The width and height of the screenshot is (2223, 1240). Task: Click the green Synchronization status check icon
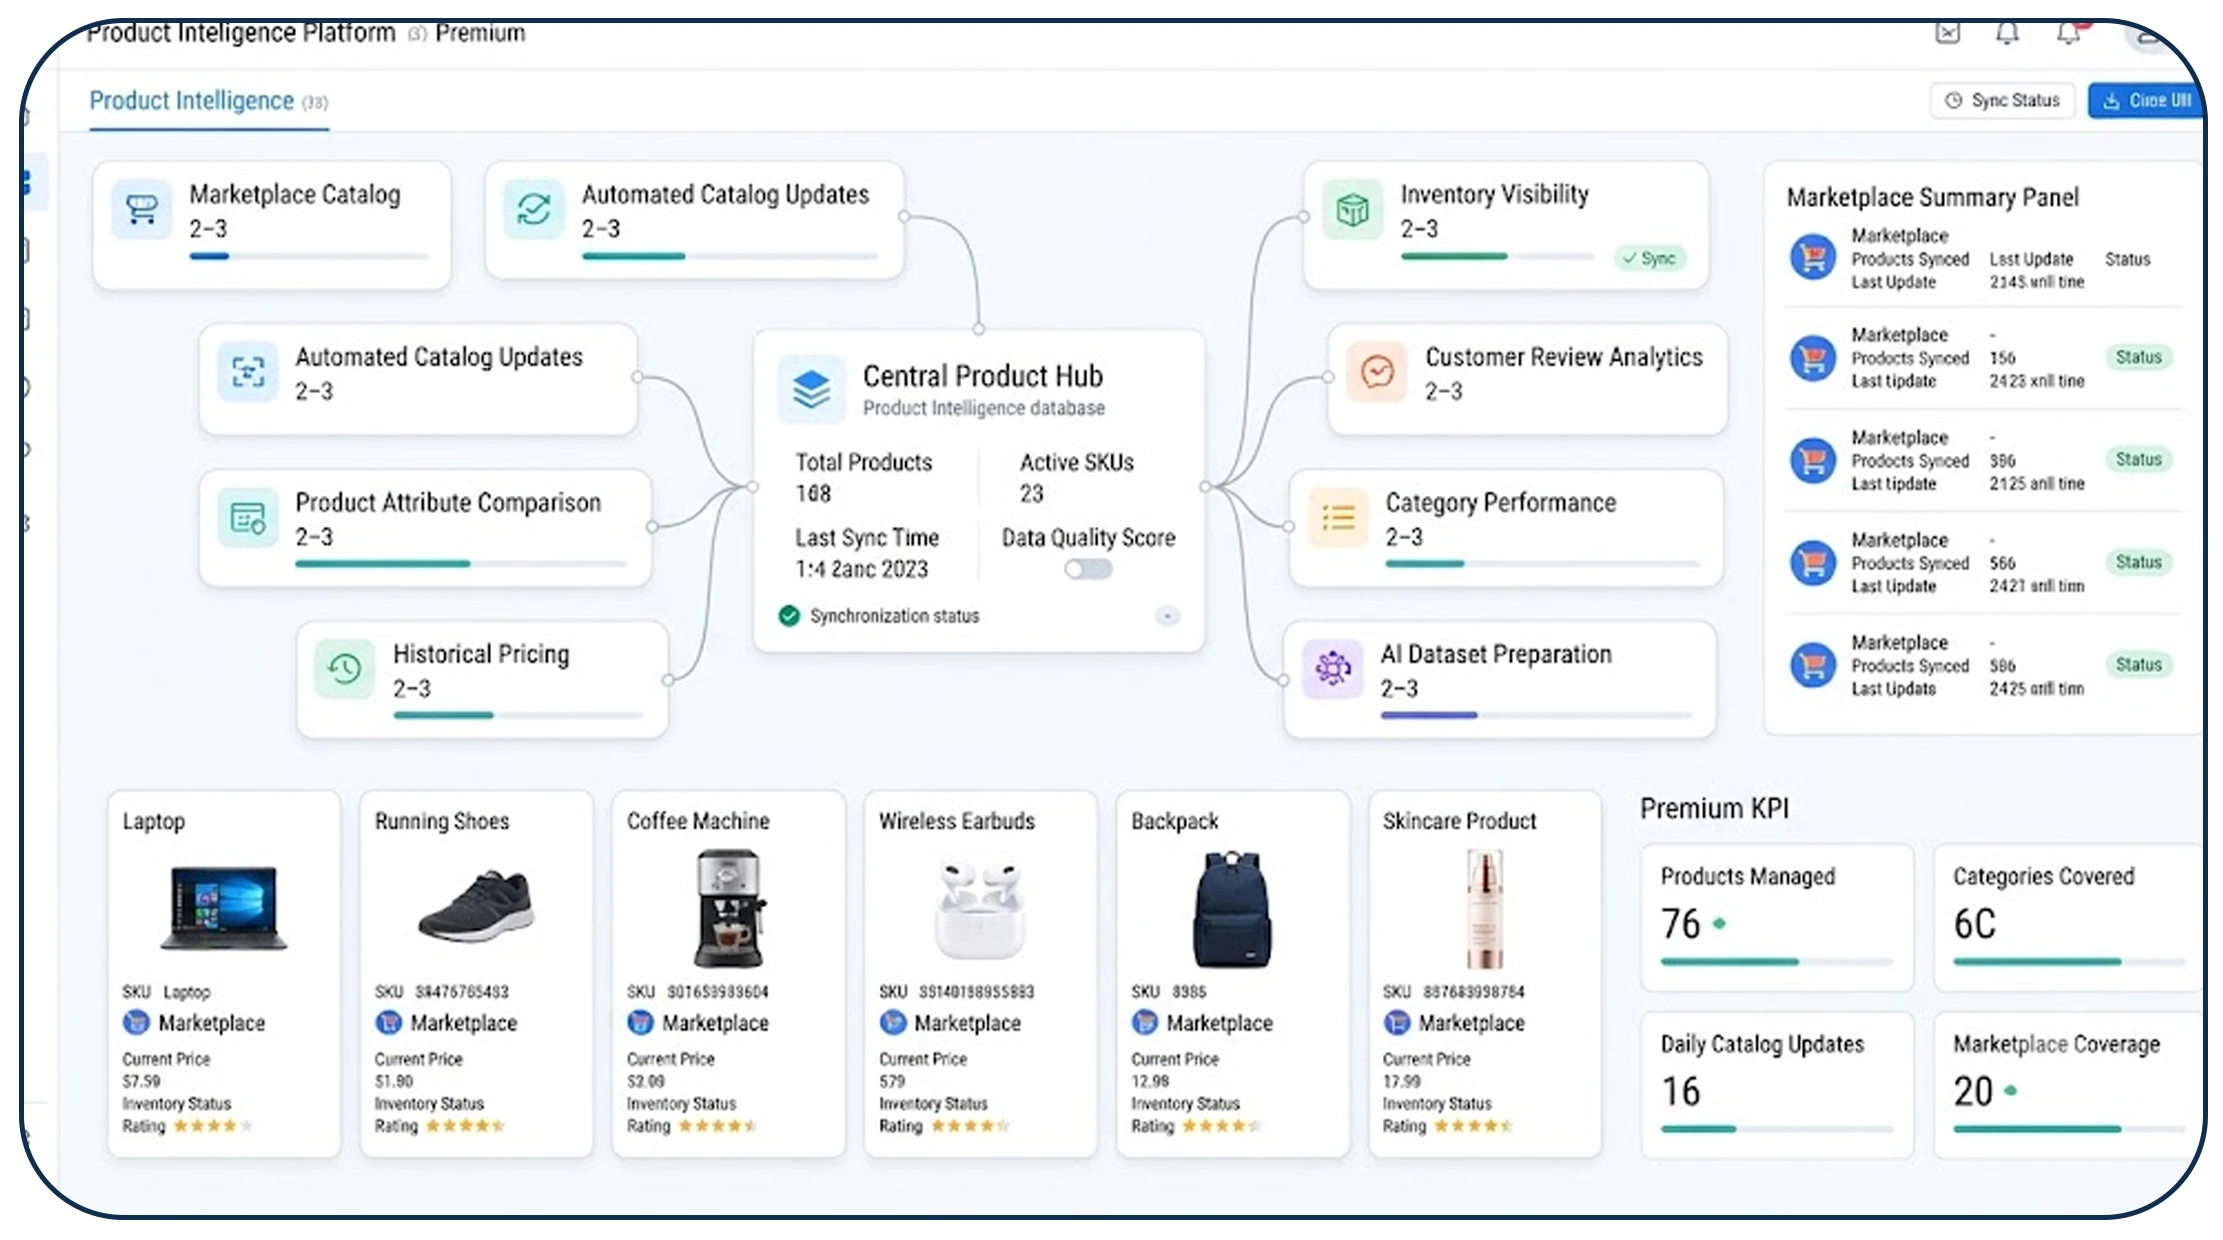789,616
